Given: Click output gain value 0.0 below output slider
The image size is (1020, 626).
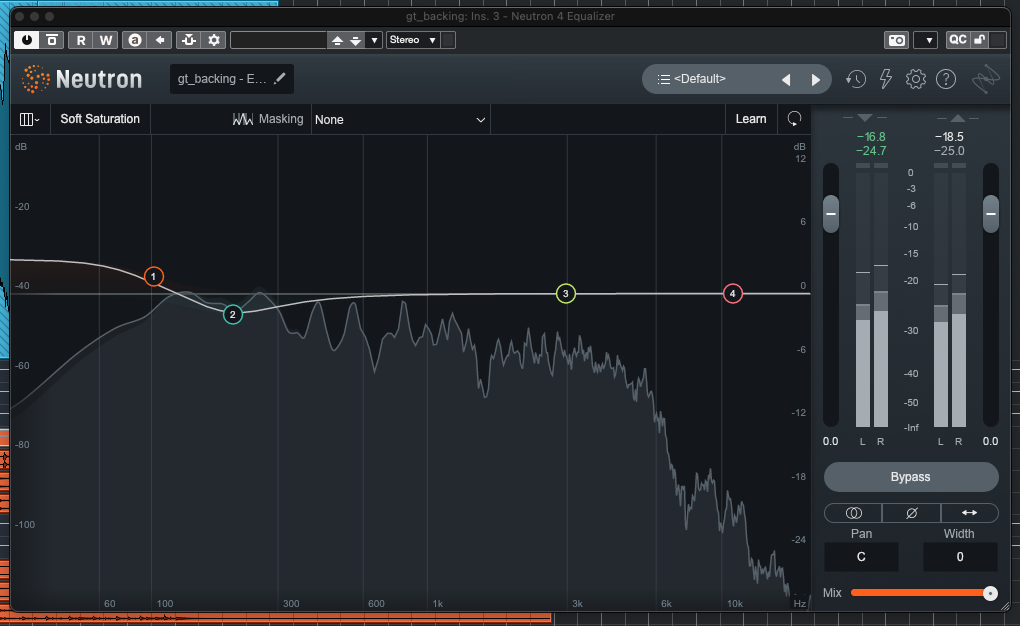Looking at the screenshot, I should (x=990, y=441).
